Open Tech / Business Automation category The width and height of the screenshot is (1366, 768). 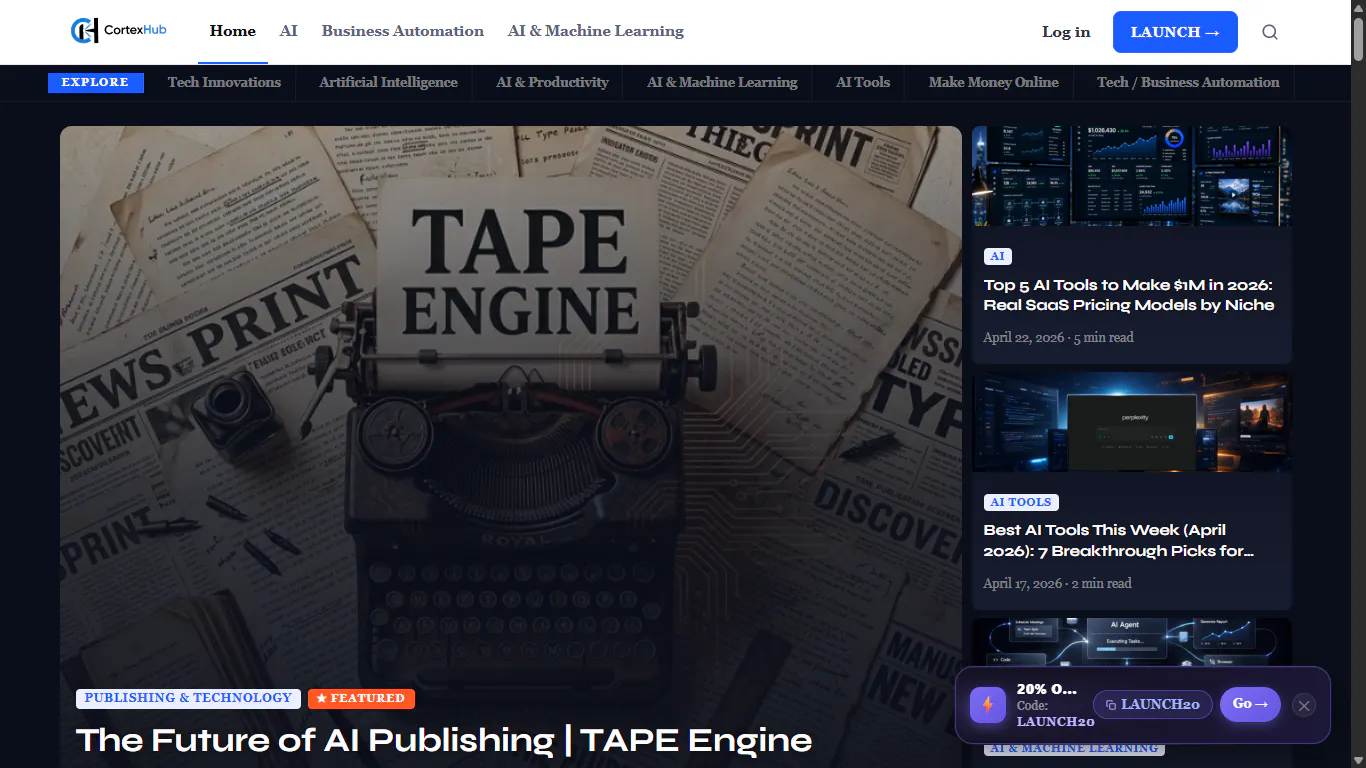click(x=1188, y=82)
